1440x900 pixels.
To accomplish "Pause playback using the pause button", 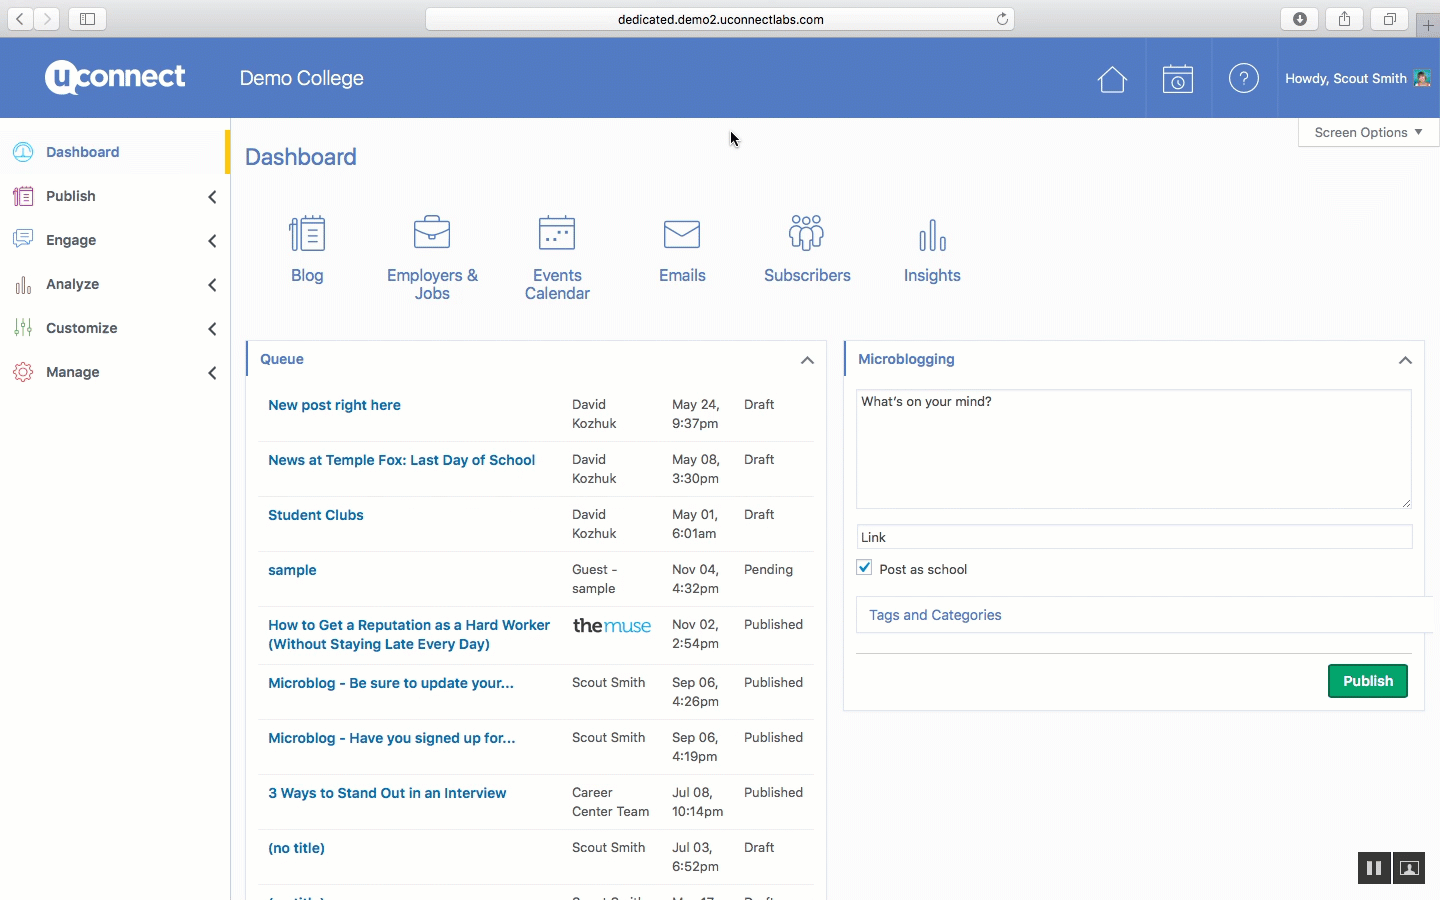I will pos(1374,868).
